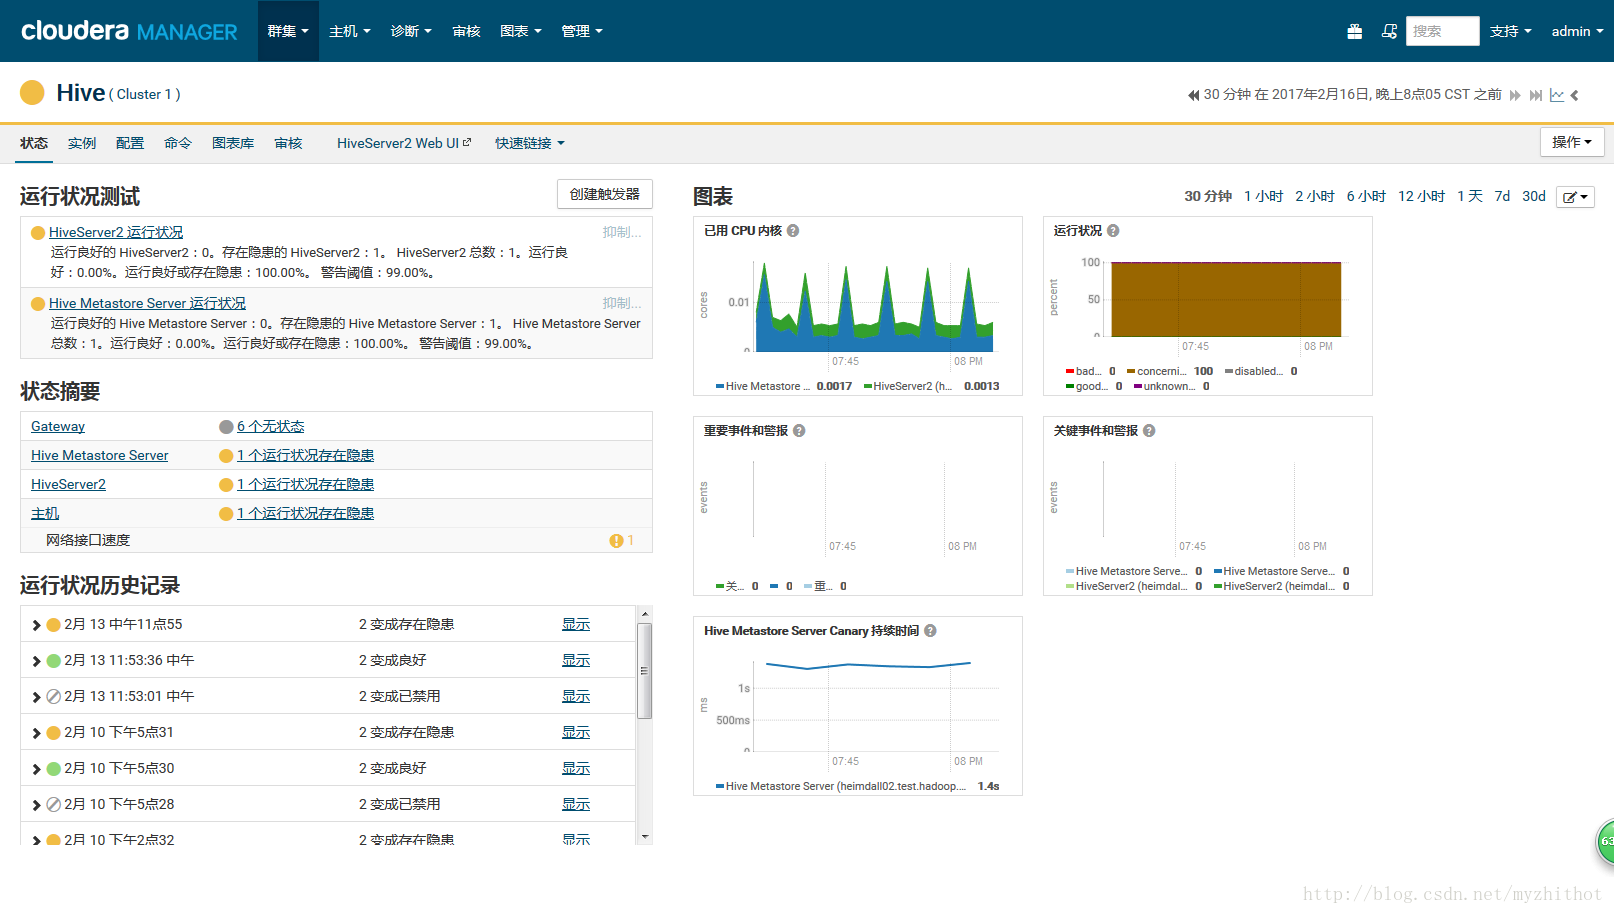Open the parcels gift icon
This screenshot has height=914, width=1614.
[1354, 31]
